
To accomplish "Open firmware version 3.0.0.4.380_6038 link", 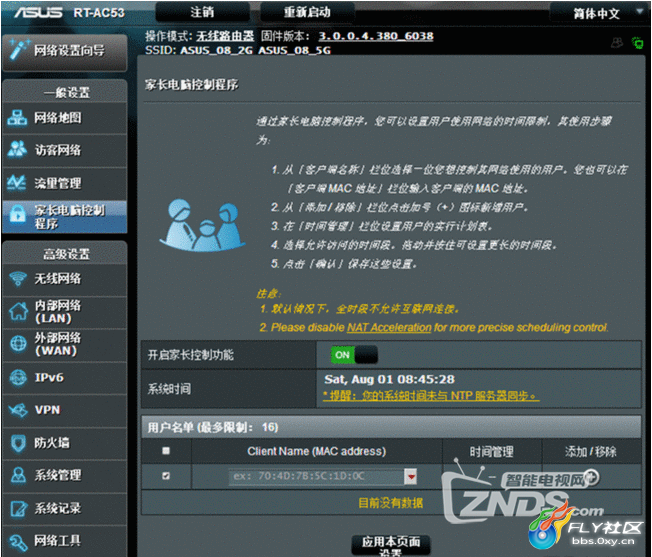I will pos(376,36).
